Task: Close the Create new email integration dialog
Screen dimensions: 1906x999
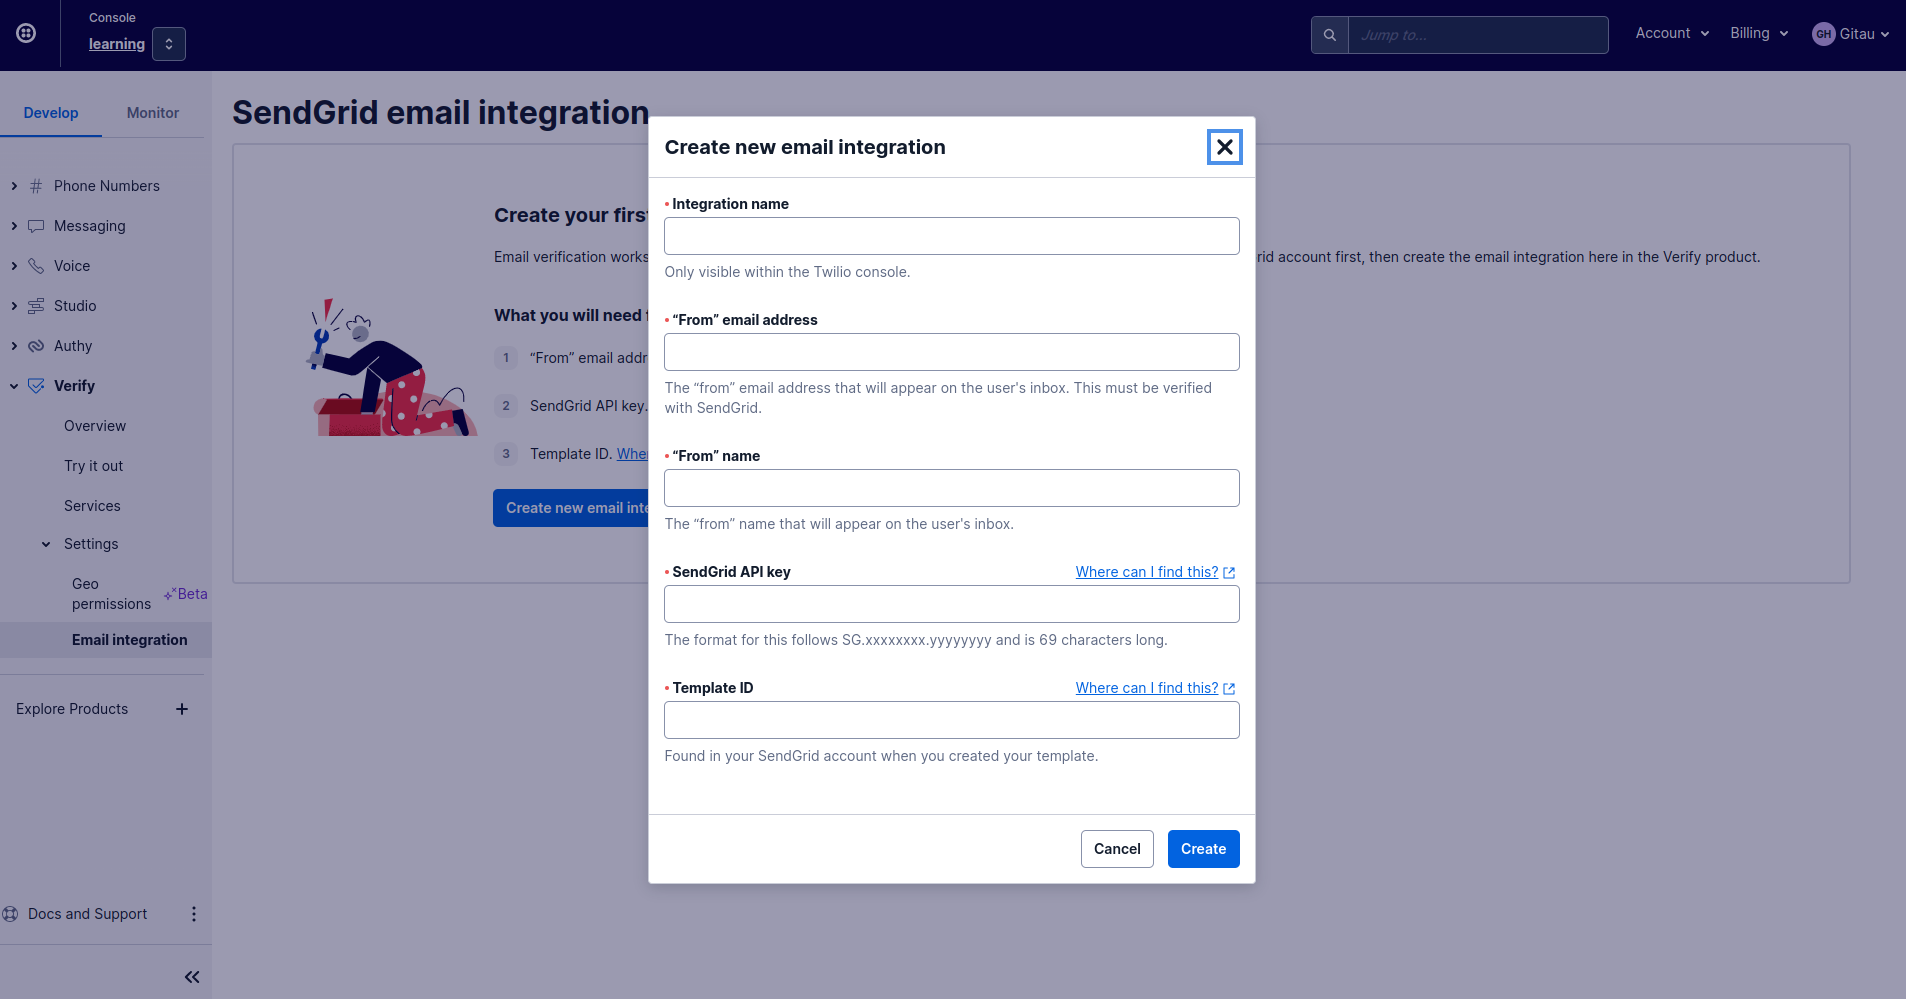Action: tap(1225, 147)
